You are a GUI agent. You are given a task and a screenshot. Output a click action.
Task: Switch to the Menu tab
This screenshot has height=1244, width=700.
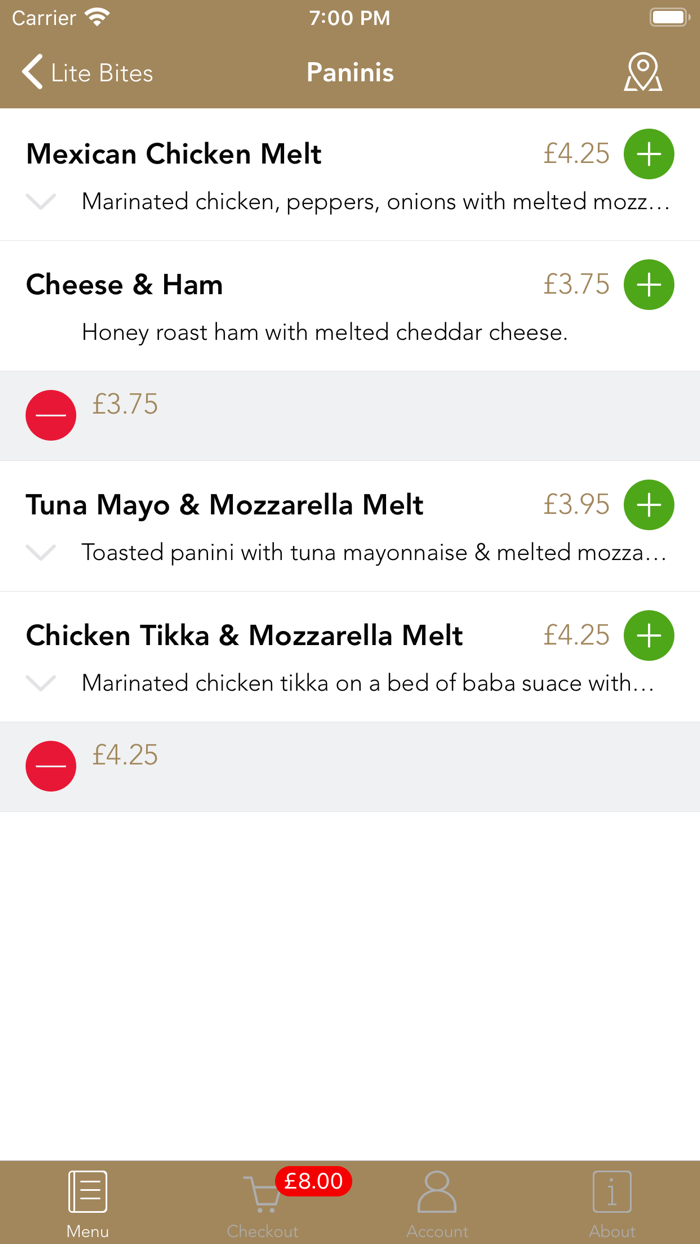[x=88, y=1203]
